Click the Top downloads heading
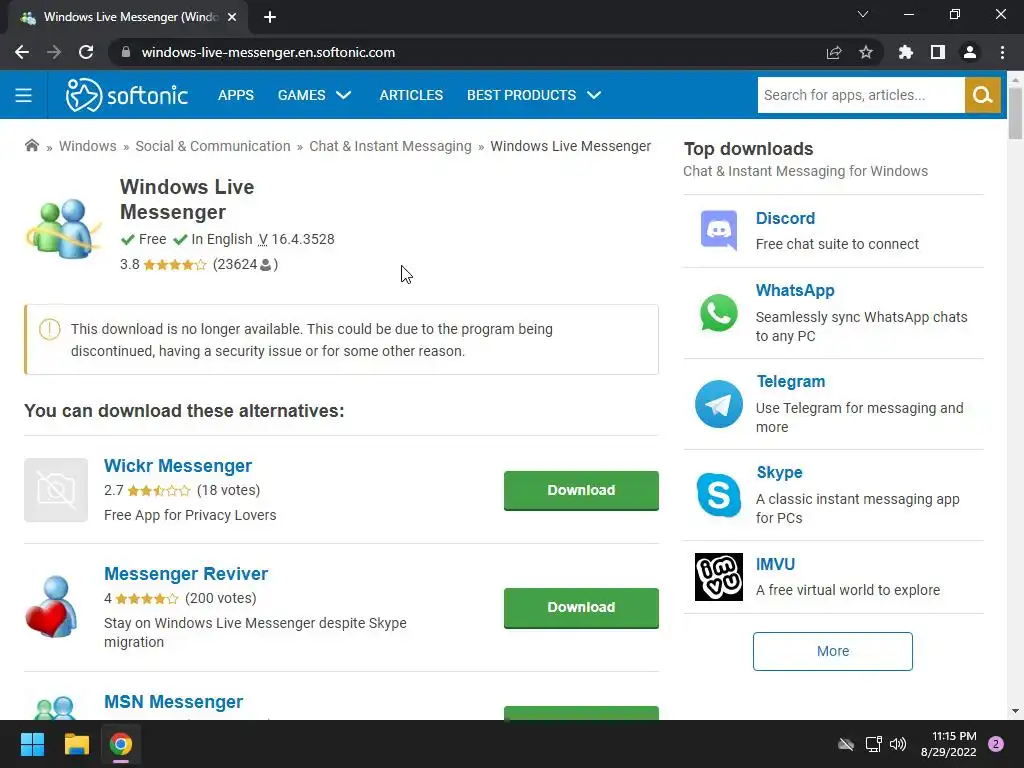 pos(748,149)
